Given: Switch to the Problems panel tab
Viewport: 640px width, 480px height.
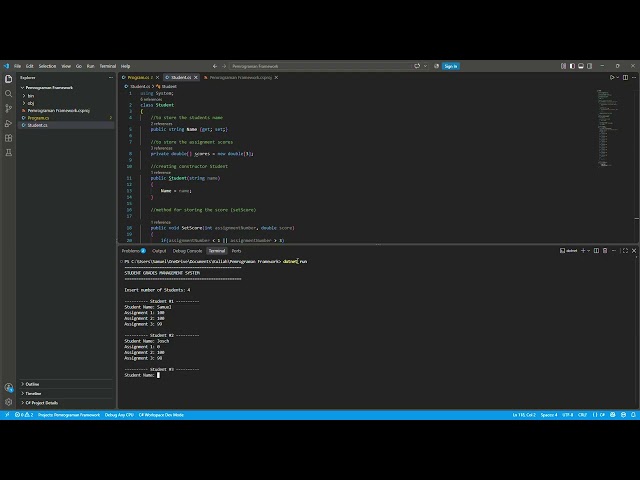Looking at the screenshot, I should [x=133, y=251].
